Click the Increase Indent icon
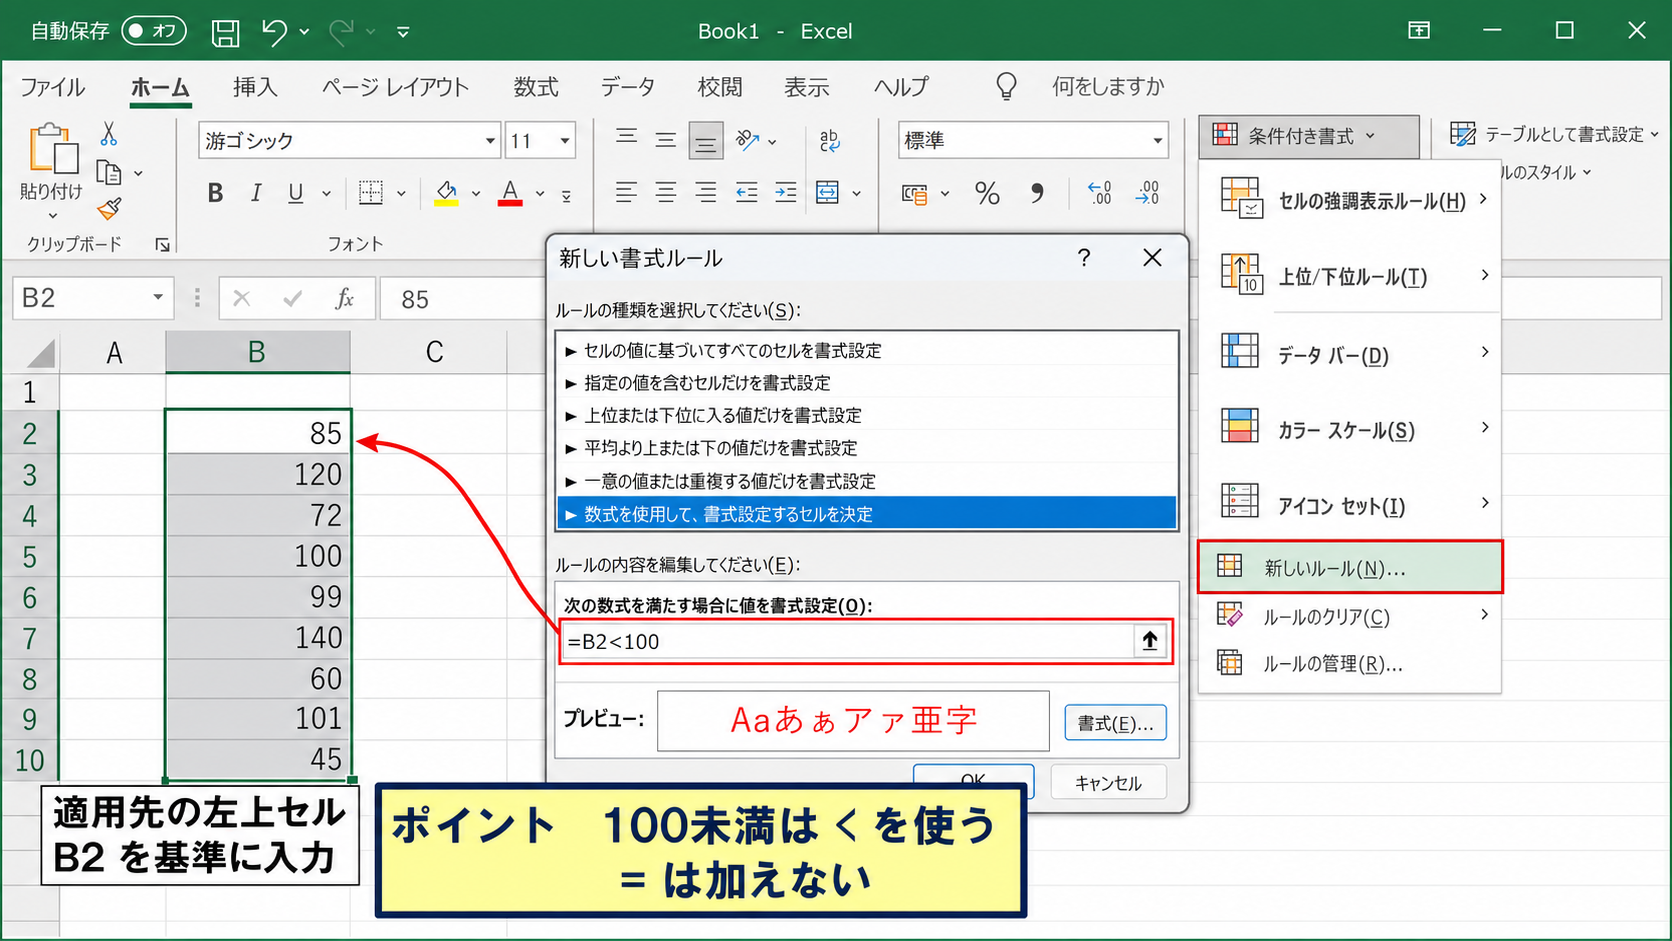Screen dimensions: 1672x941 (786, 193)
